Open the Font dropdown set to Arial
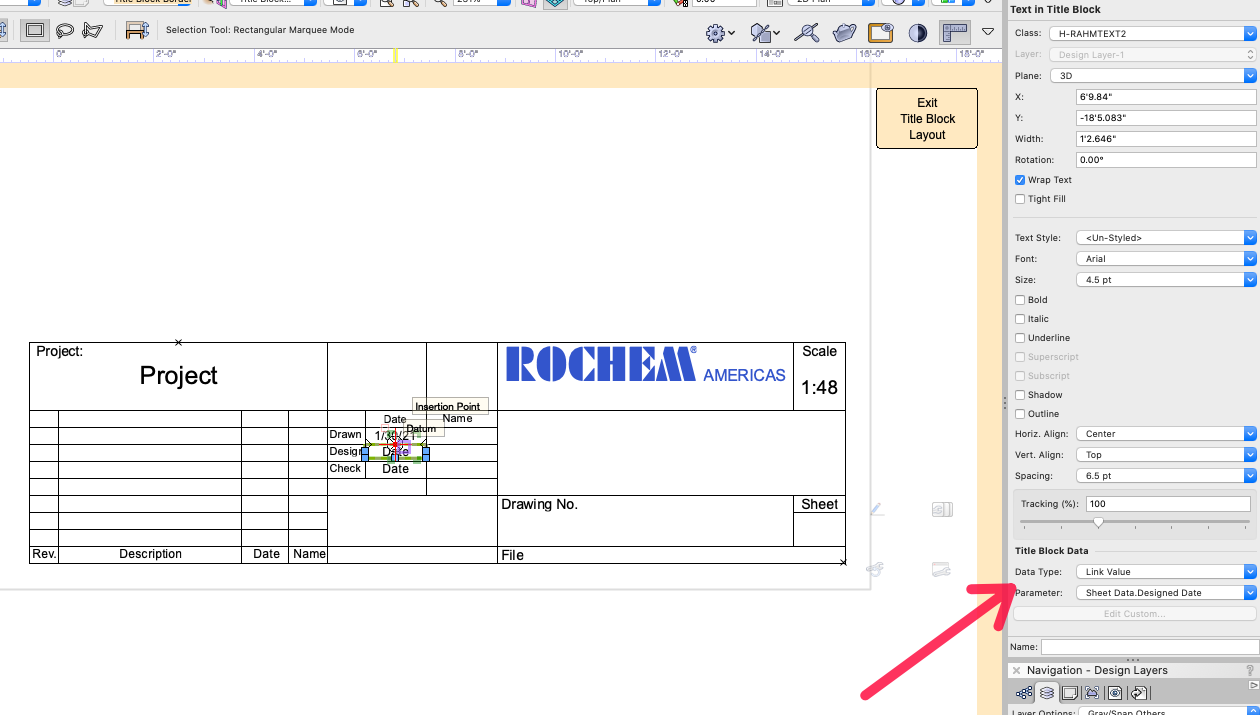 click(x=1165, y=258)
